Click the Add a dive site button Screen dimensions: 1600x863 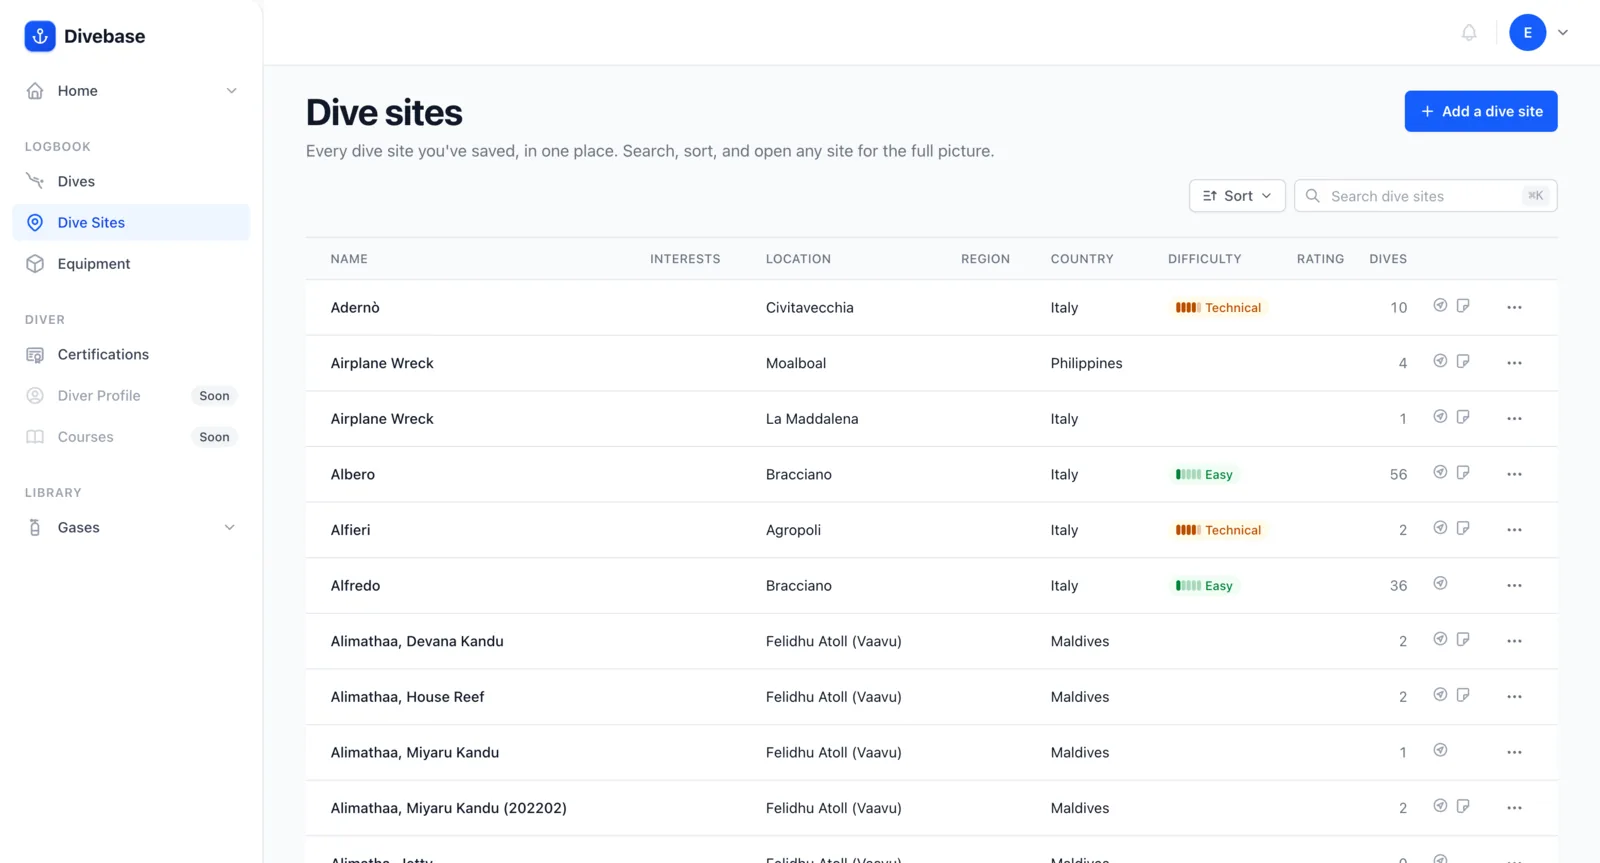point(1481,111)
